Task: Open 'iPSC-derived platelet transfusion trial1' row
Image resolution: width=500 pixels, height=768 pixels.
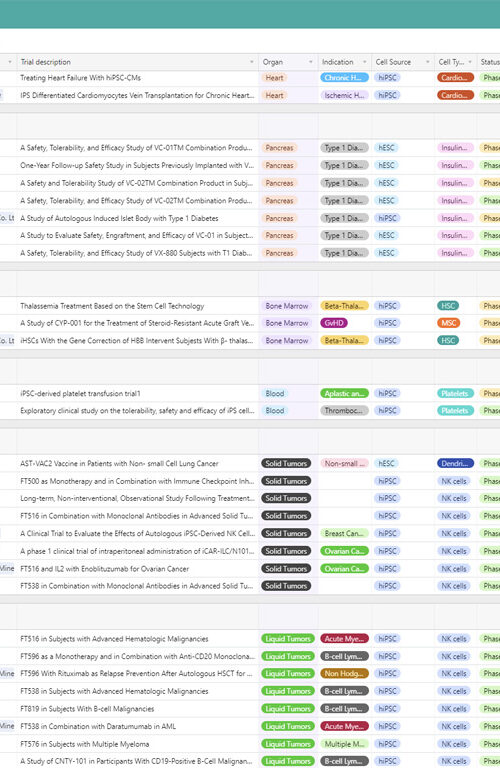Action: (250, 393)
